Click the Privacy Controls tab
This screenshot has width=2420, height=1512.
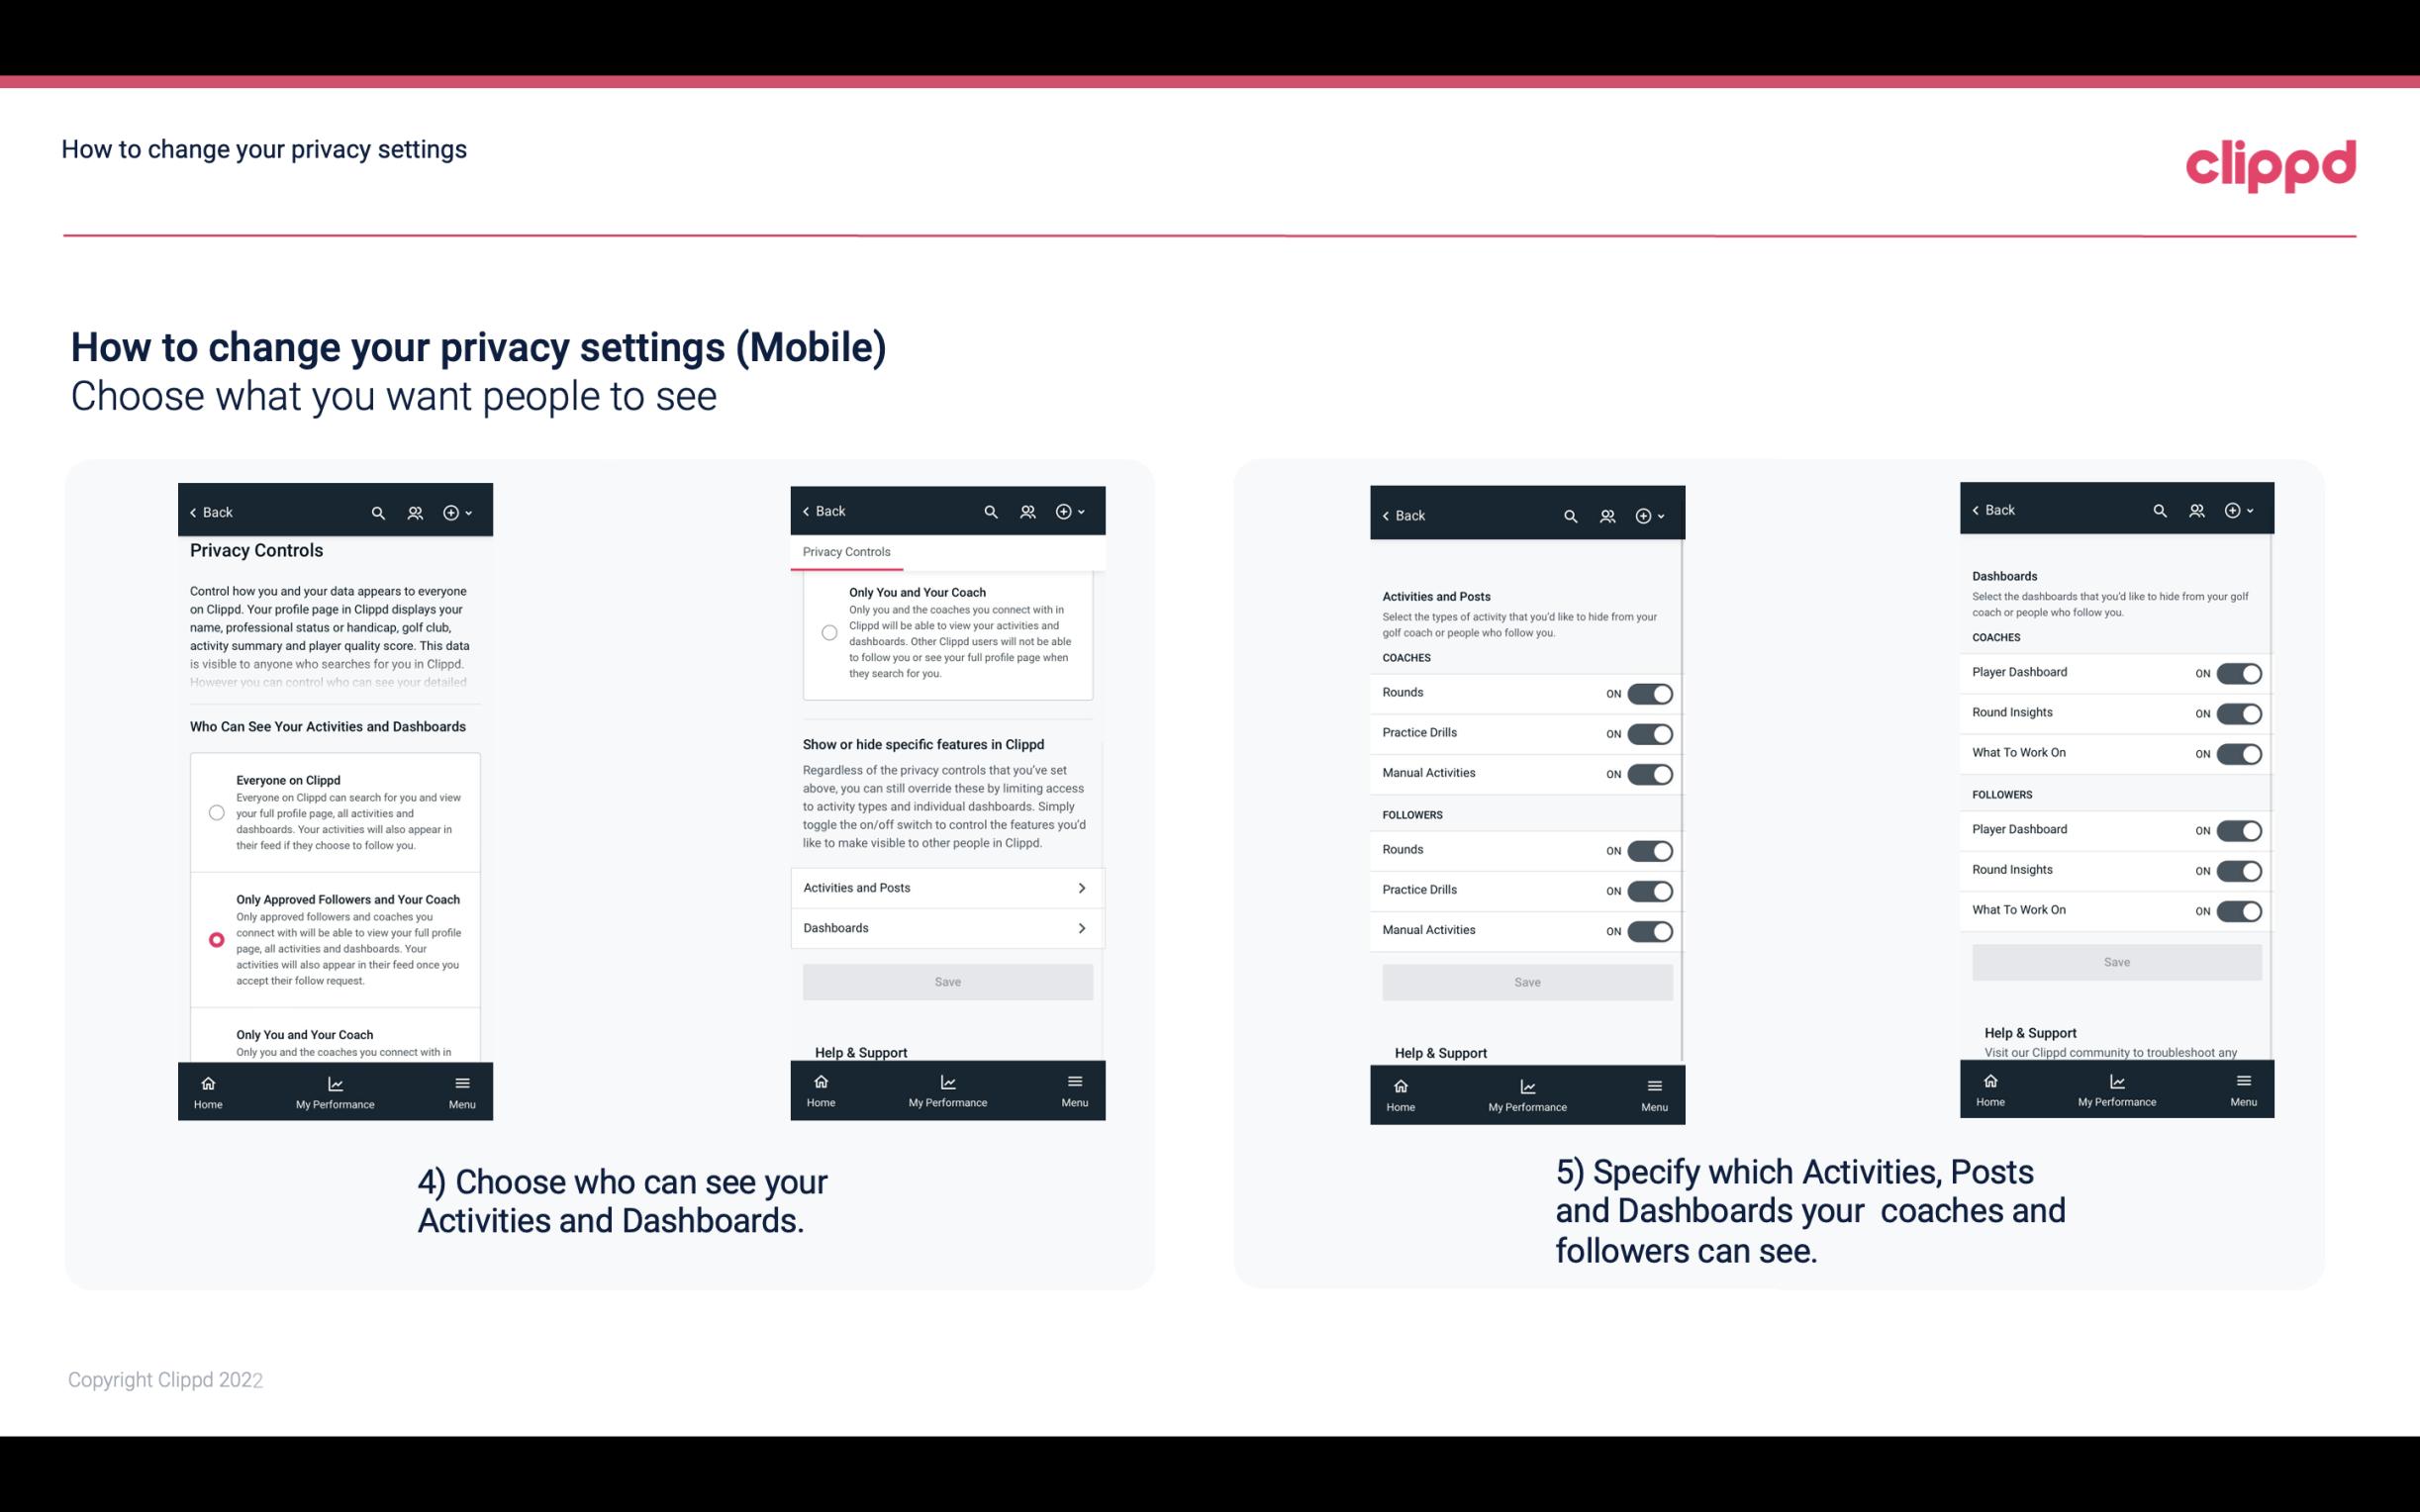click(x=845, y=552)
